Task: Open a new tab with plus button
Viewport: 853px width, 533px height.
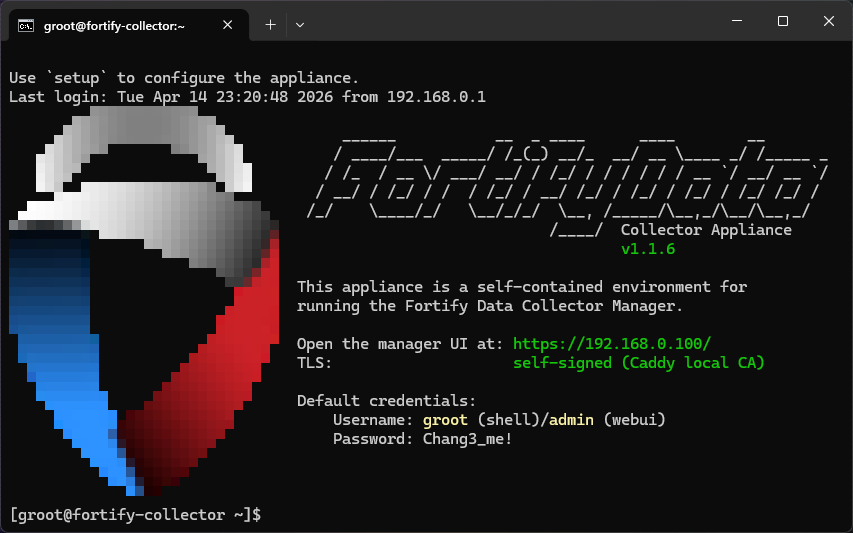Action: pyautogui.click(x=270, y=25)
